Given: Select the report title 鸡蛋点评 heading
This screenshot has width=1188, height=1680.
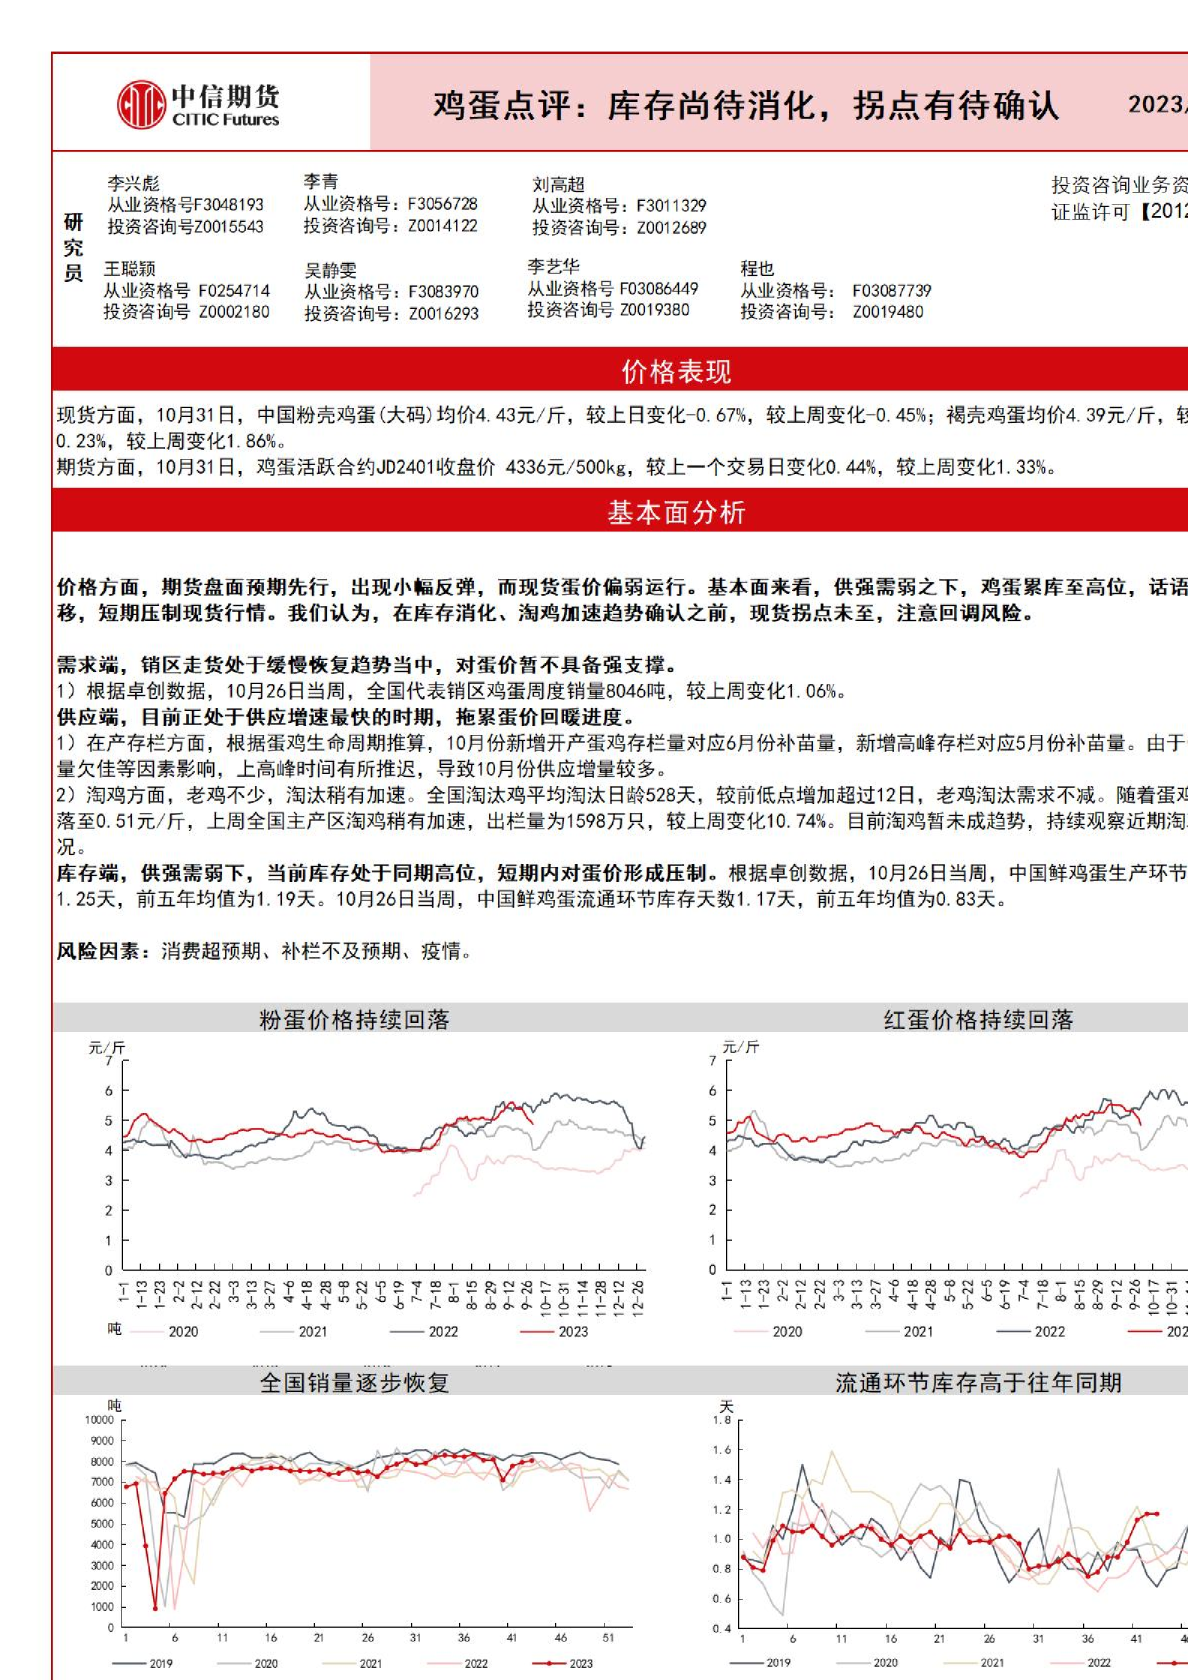Looking at the screenshot, I should (x=745, y=105).
